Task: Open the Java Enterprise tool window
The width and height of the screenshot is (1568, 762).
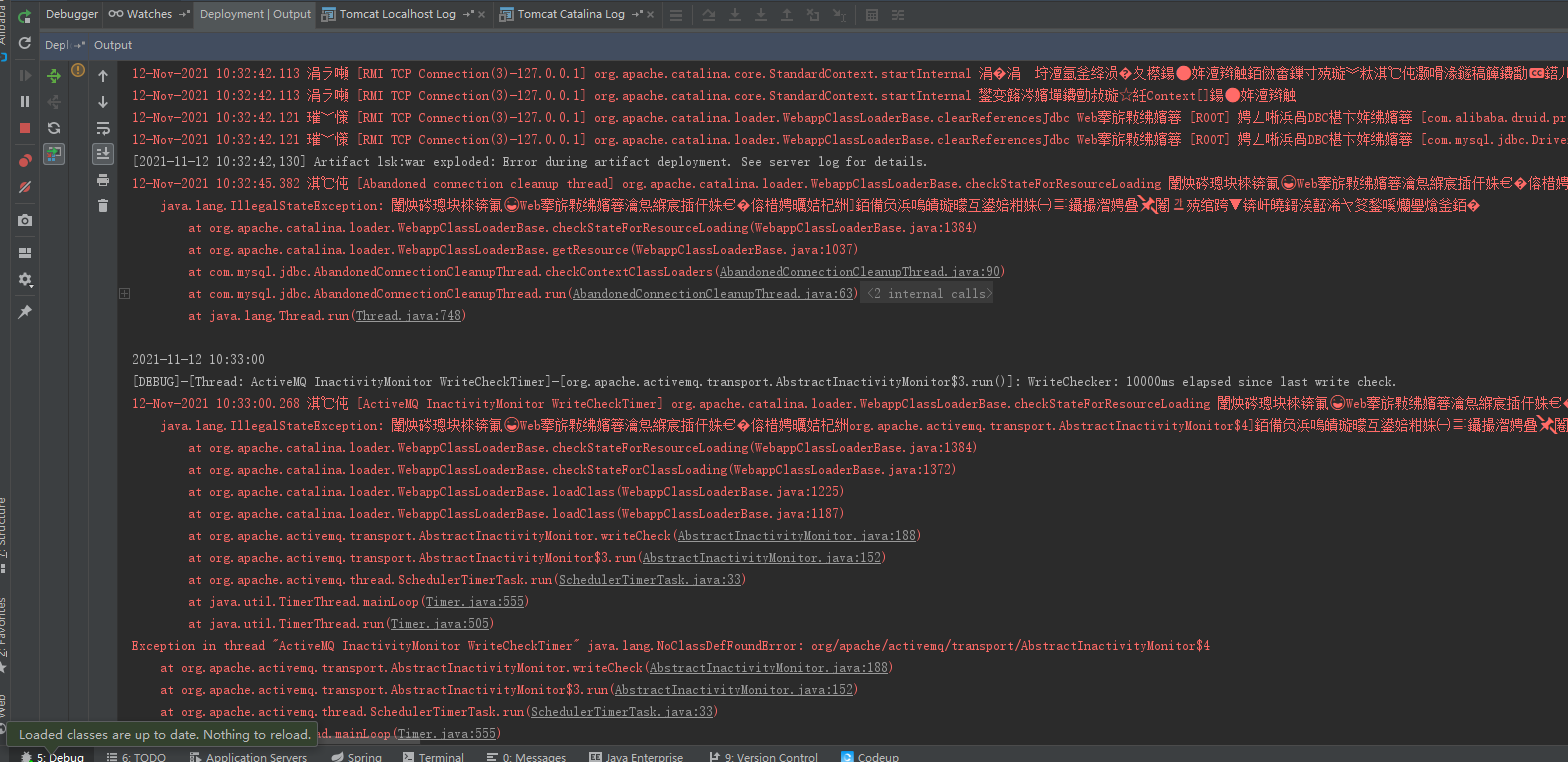Action: 637,757
